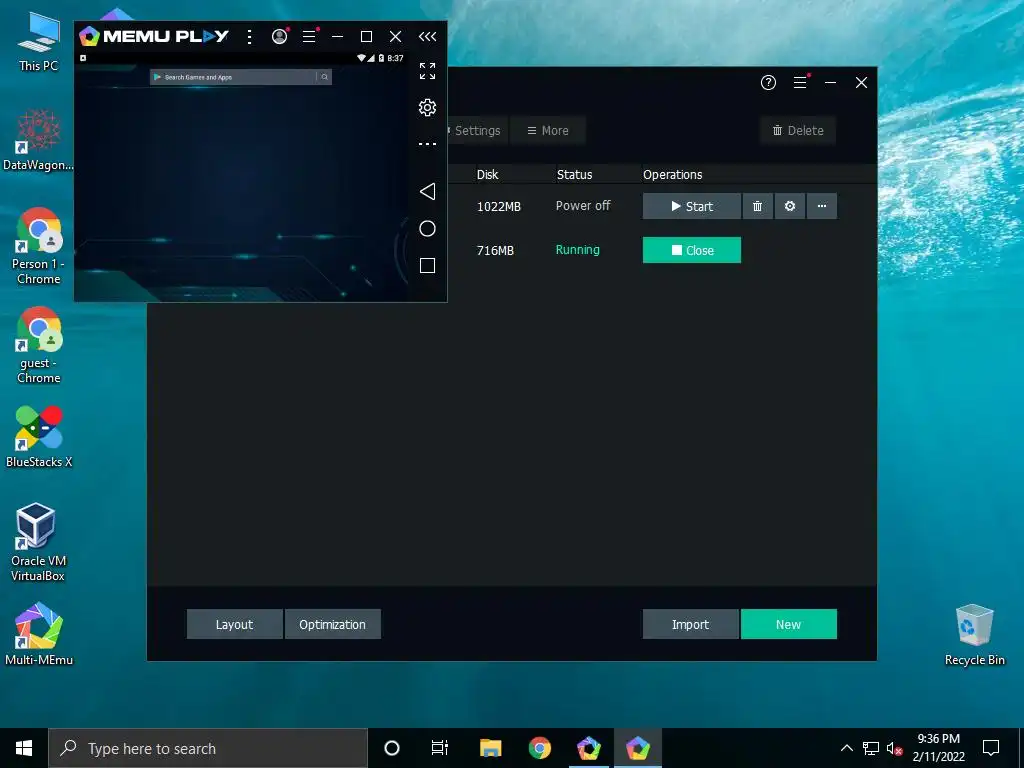Select the Recycle Bin desktop icon
This screenshot has width=1024, height=768.
pyautogui.click(x=974, y=635)
